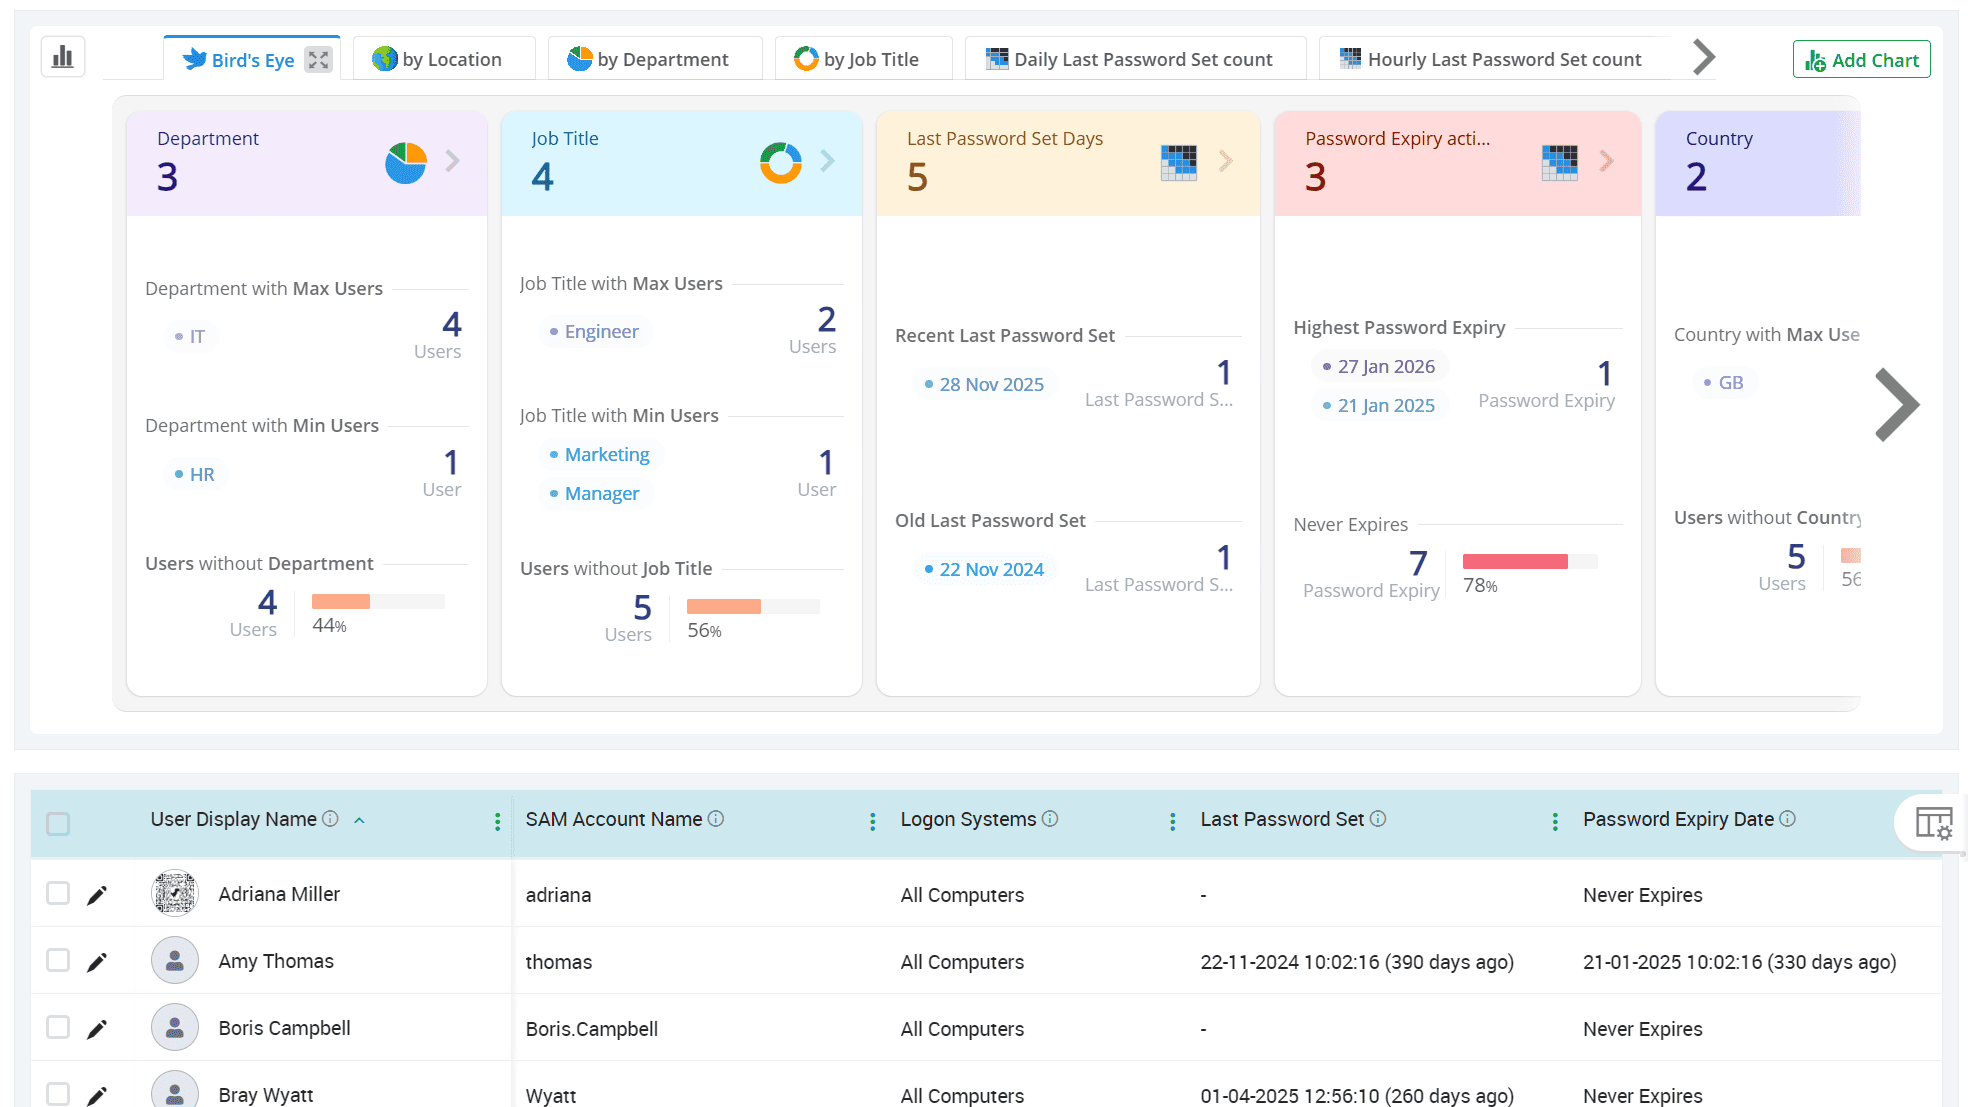Click the pie chart icon in Department card
The image size is (1968, 1107).
coord(405,162)
